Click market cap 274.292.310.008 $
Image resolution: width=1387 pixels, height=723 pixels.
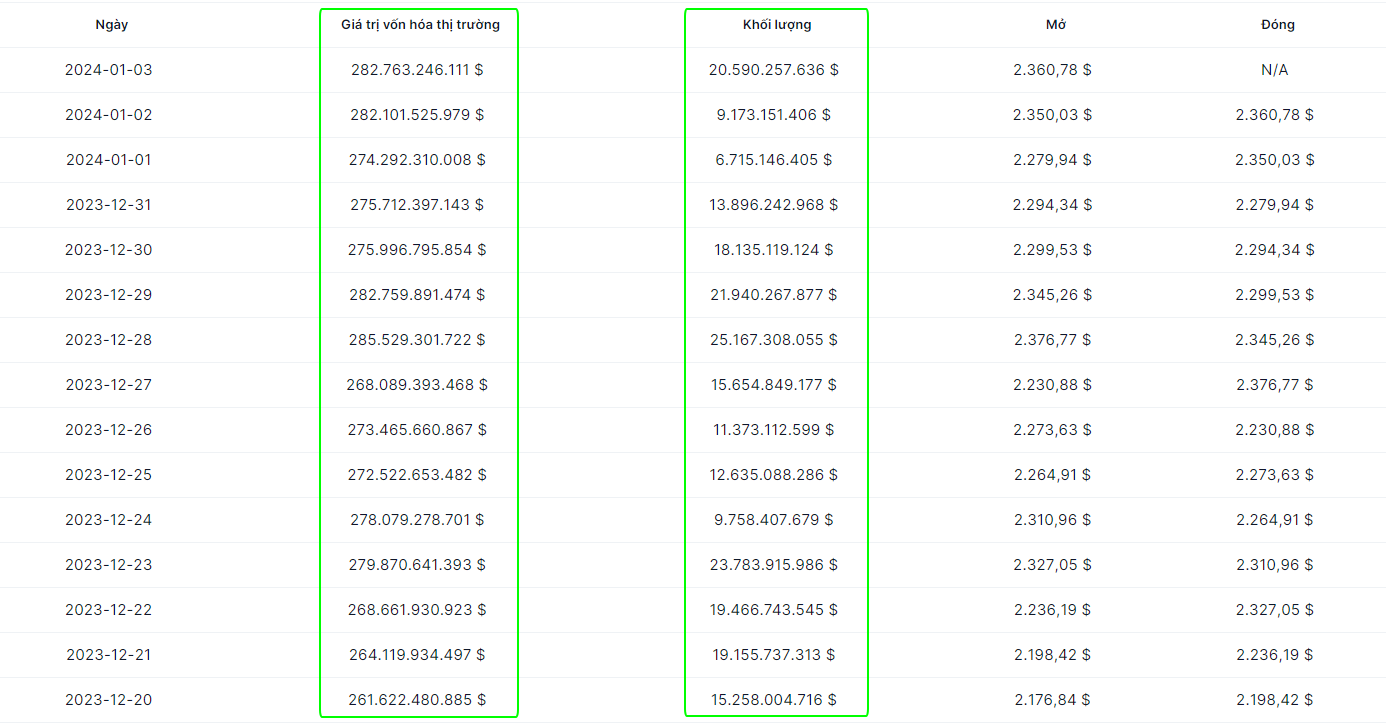click(x=418, y=160)
